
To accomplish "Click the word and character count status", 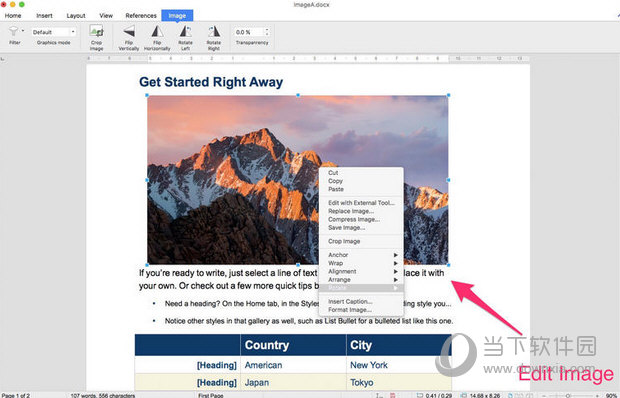I will pyautogui.click(x=103, y=395).
